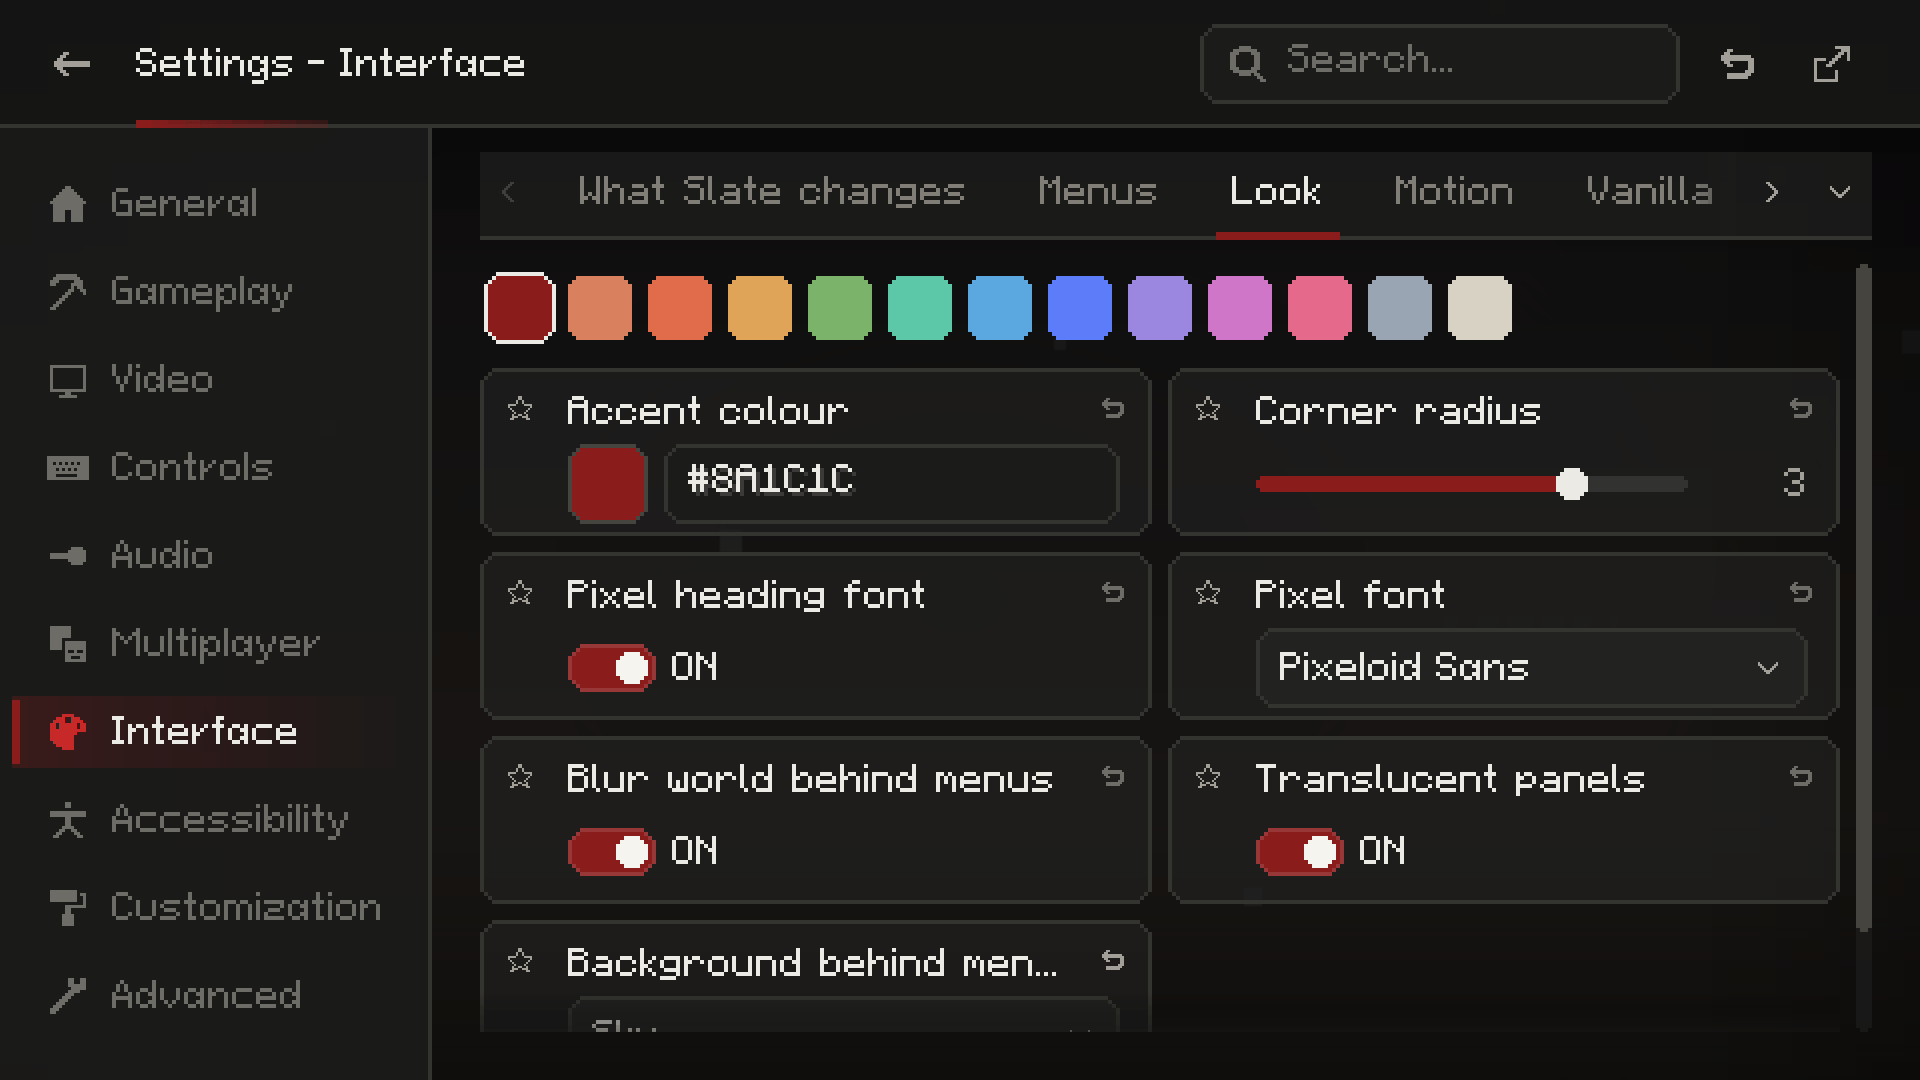
Task: Switch to What Slate changes tab
Action: tap(771, 191)
